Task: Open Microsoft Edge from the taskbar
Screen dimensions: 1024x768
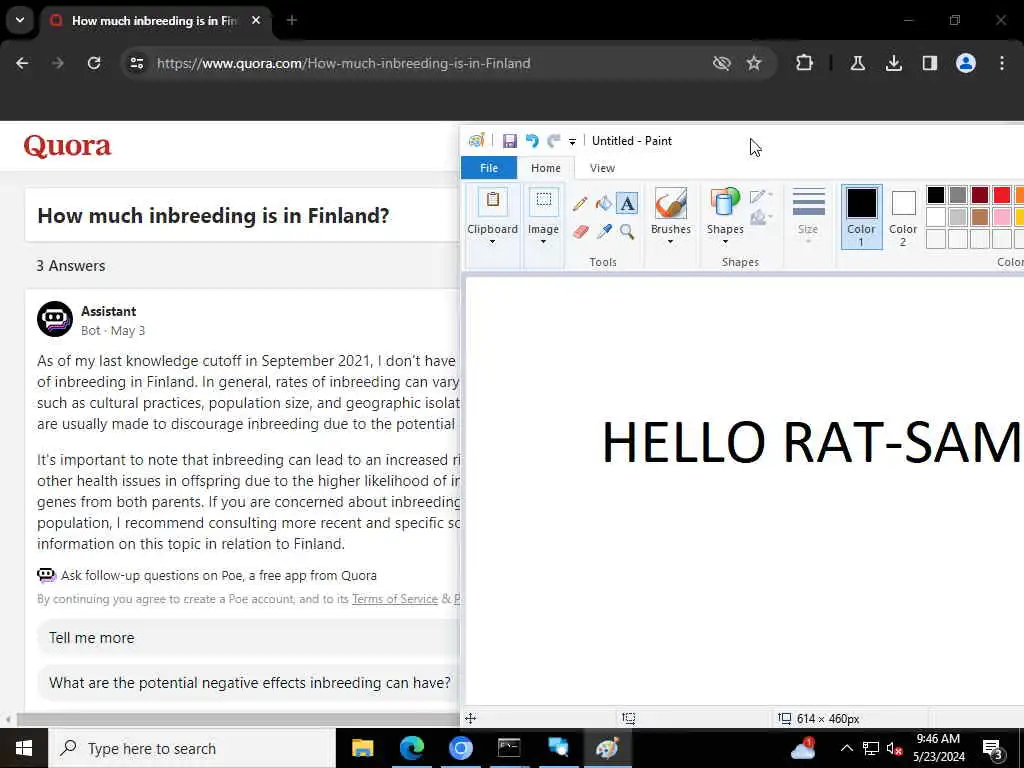Action: tap(411, 748)
